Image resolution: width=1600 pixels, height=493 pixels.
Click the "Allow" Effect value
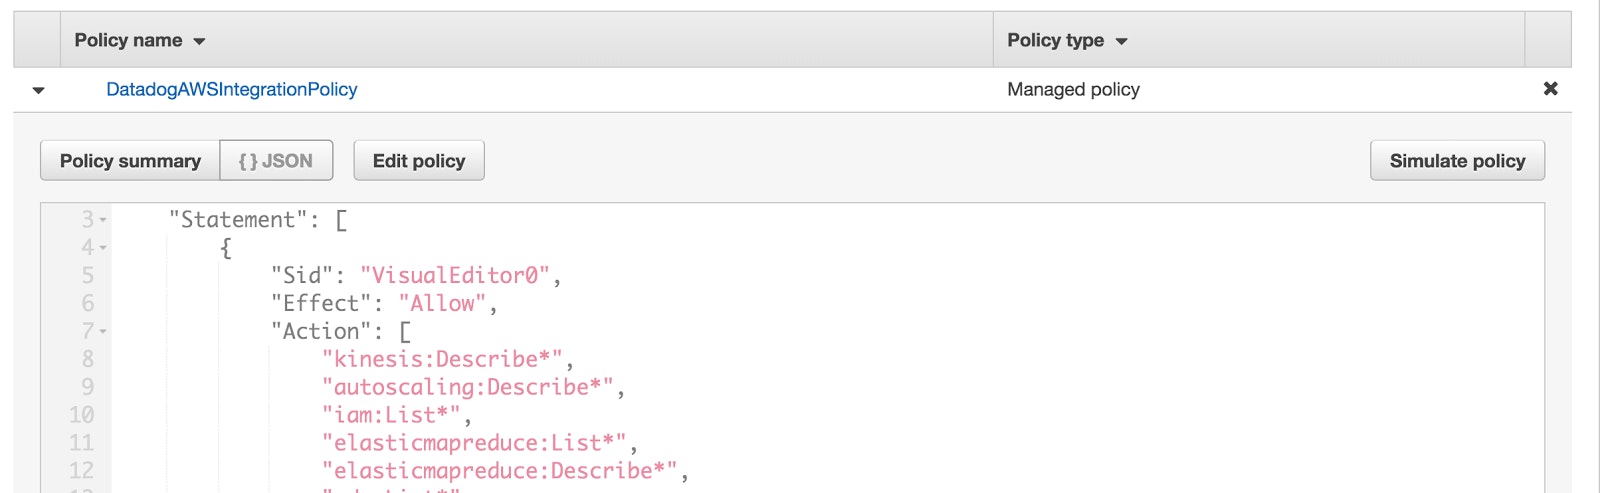point(441,303)
